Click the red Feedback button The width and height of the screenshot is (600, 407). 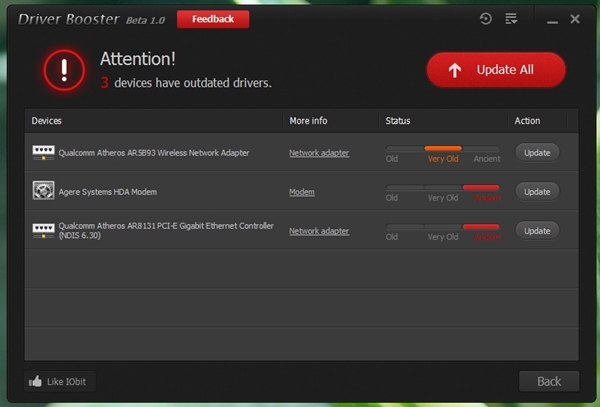(x=213, y=19)
